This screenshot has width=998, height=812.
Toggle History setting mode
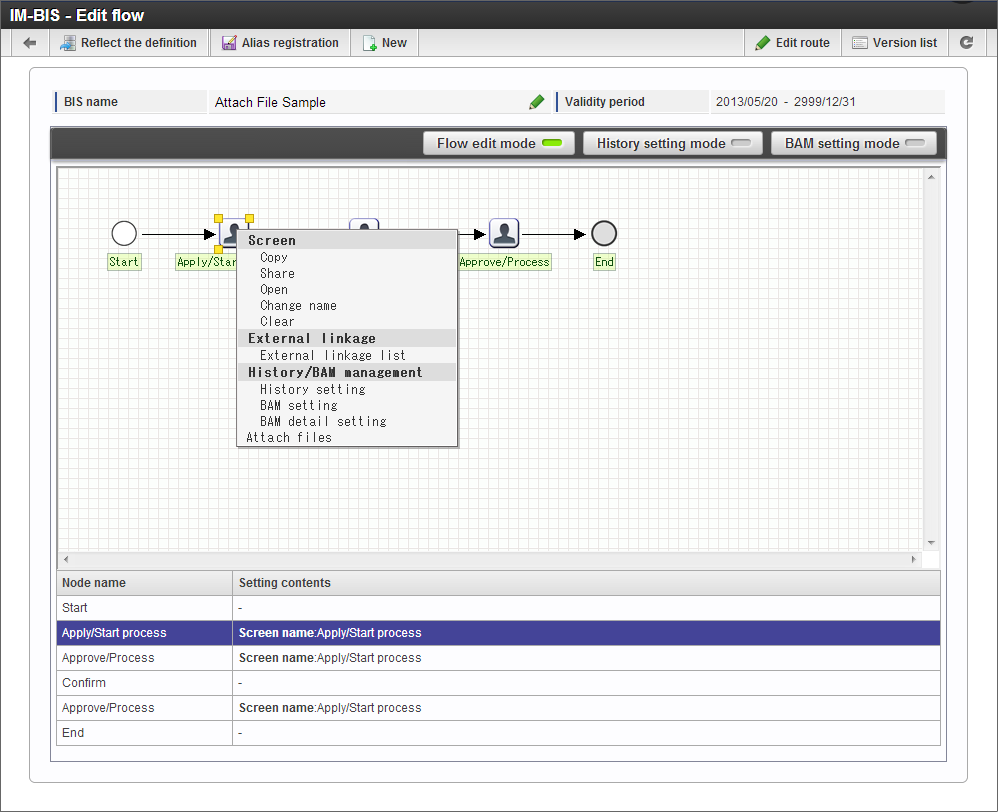pos(673,143)
